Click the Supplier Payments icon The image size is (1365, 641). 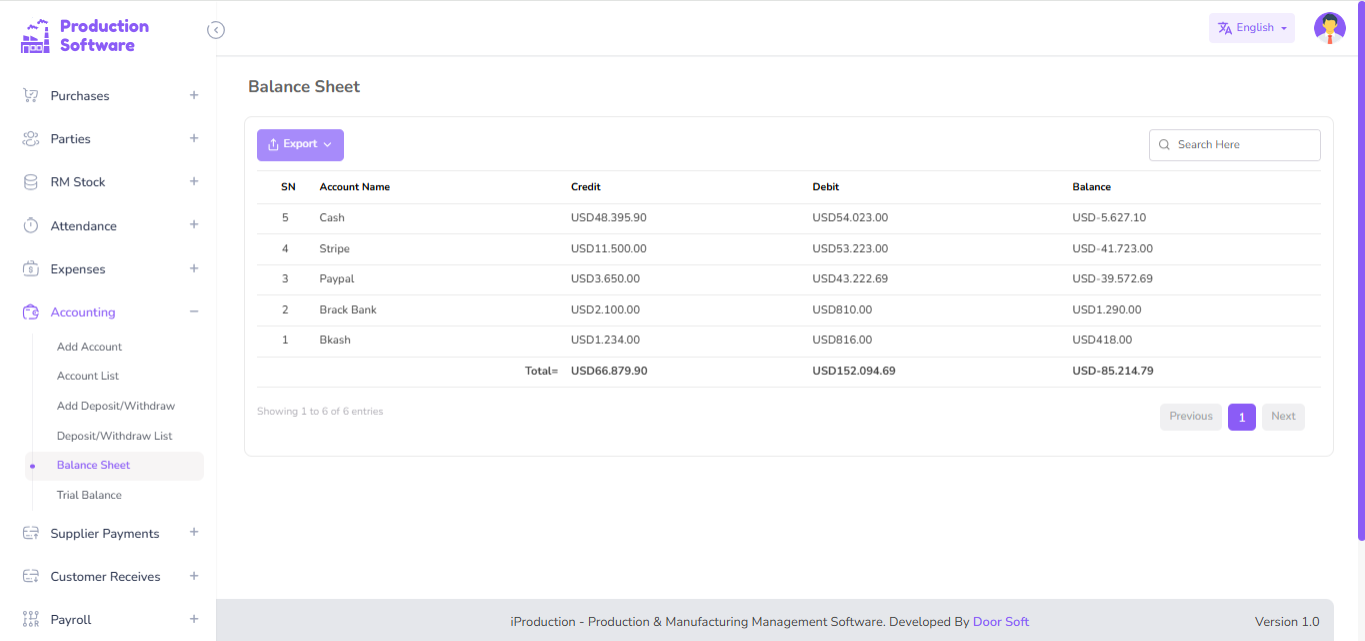(29, 533)
